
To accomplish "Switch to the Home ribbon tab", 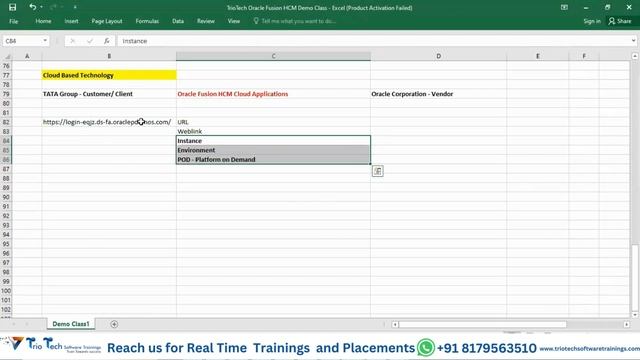I will click(43, 21).
